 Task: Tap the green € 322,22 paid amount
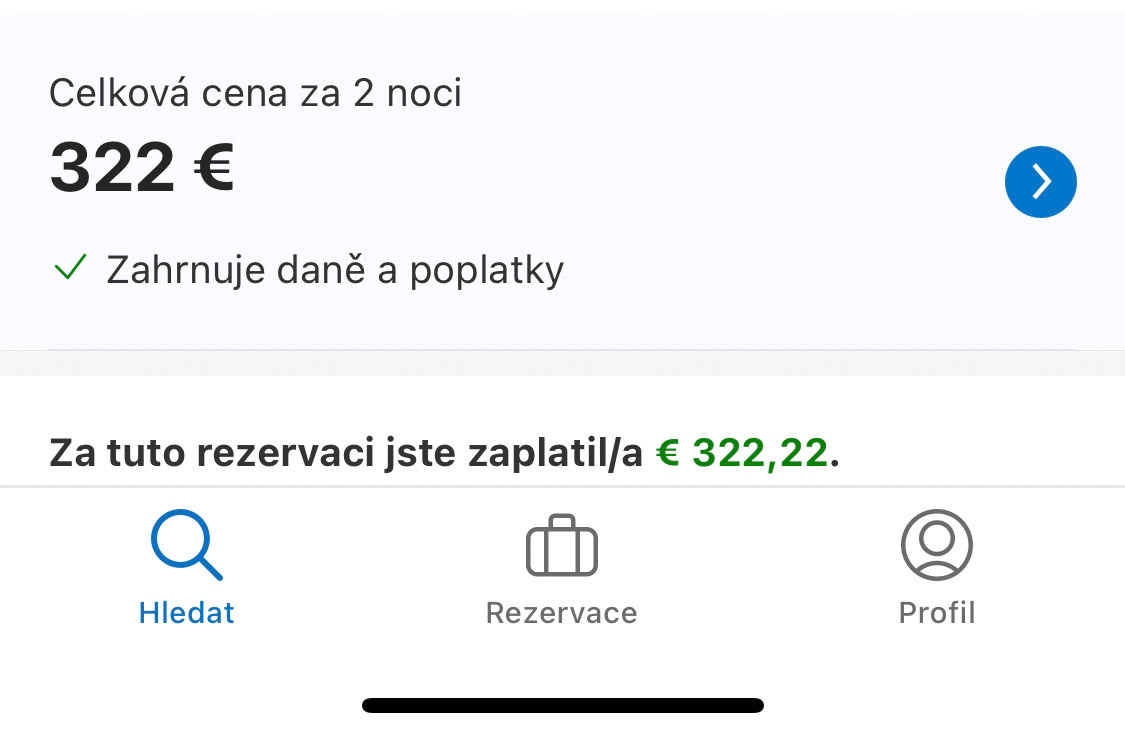point(742,453)
